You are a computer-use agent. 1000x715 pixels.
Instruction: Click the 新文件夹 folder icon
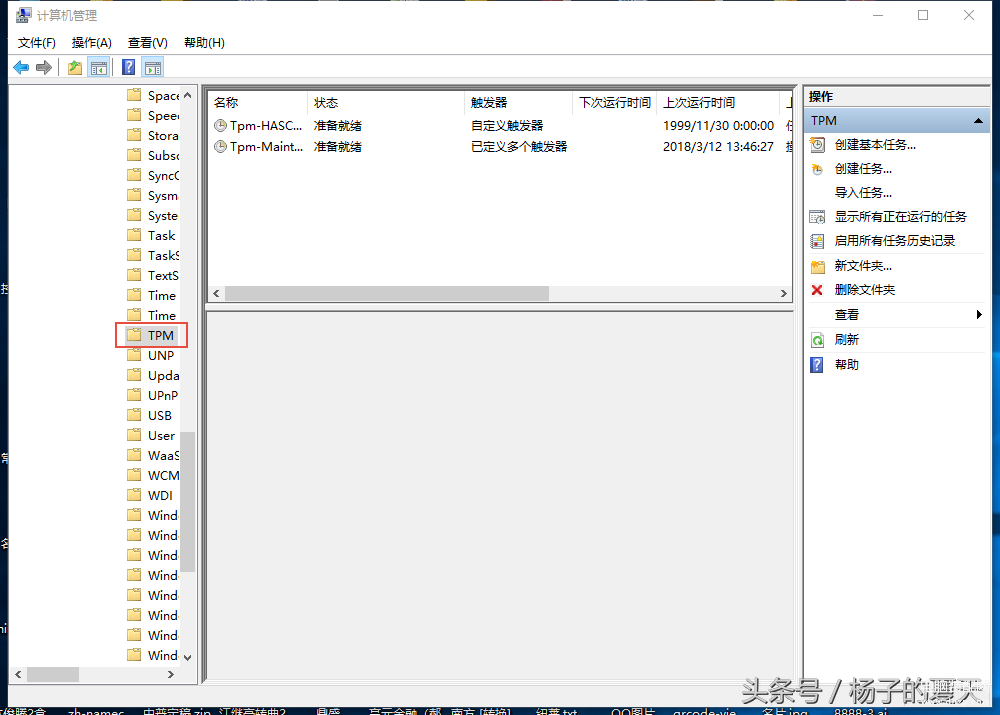[817, 266]
